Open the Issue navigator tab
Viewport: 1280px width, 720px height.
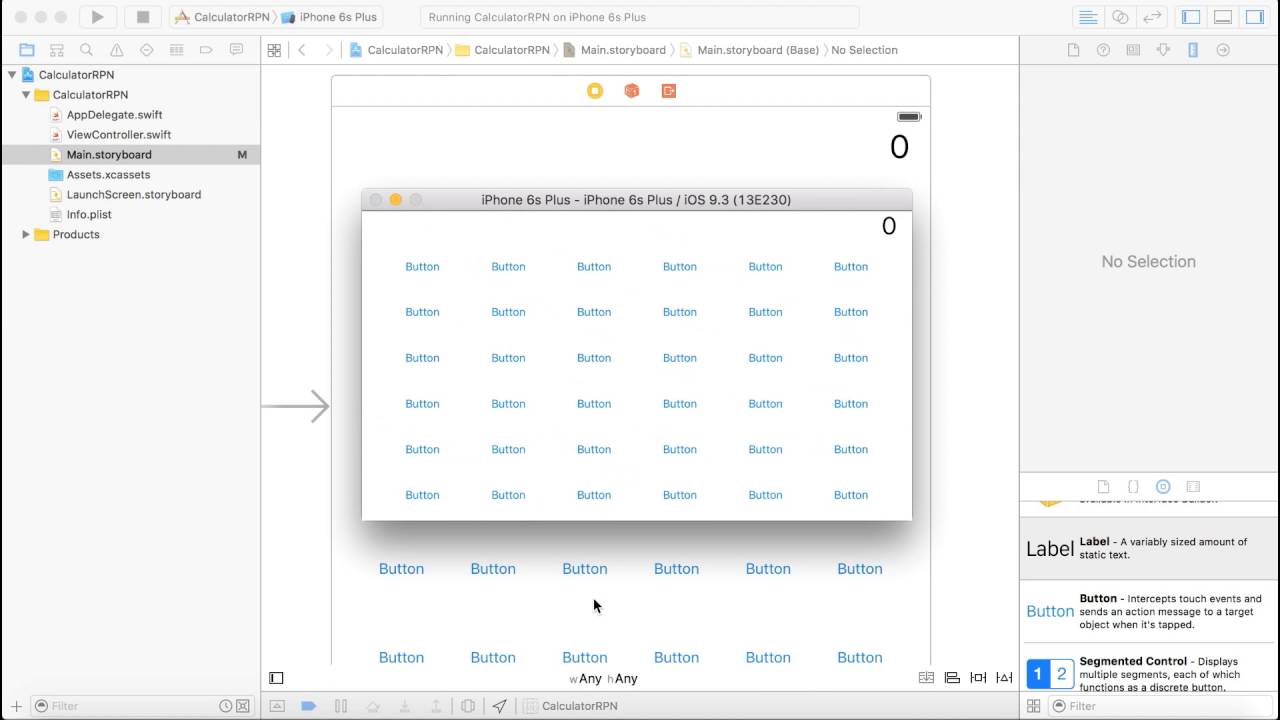tap(117, 50)
